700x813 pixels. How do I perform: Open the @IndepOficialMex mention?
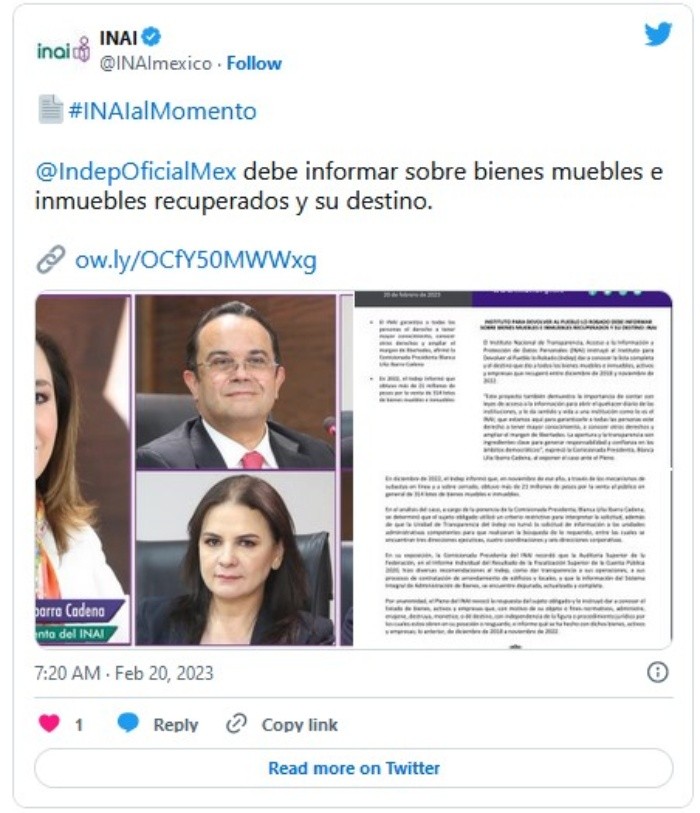[x=136, y=172]
